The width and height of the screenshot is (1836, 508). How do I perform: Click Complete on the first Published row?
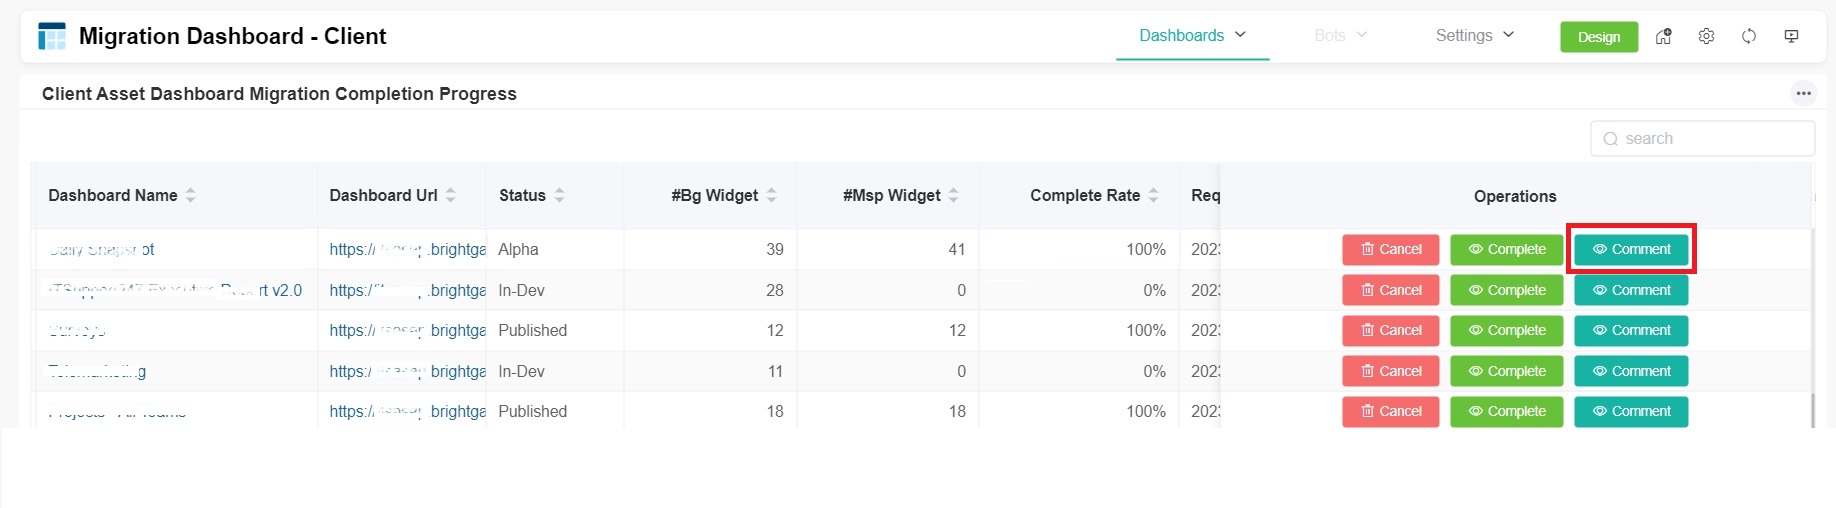point(1506,330)
